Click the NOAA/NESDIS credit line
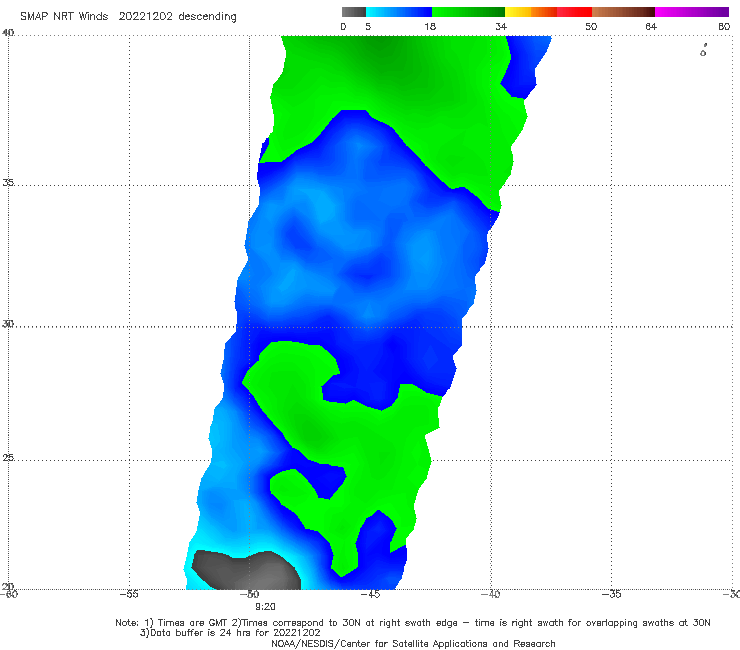 (413, 643)
